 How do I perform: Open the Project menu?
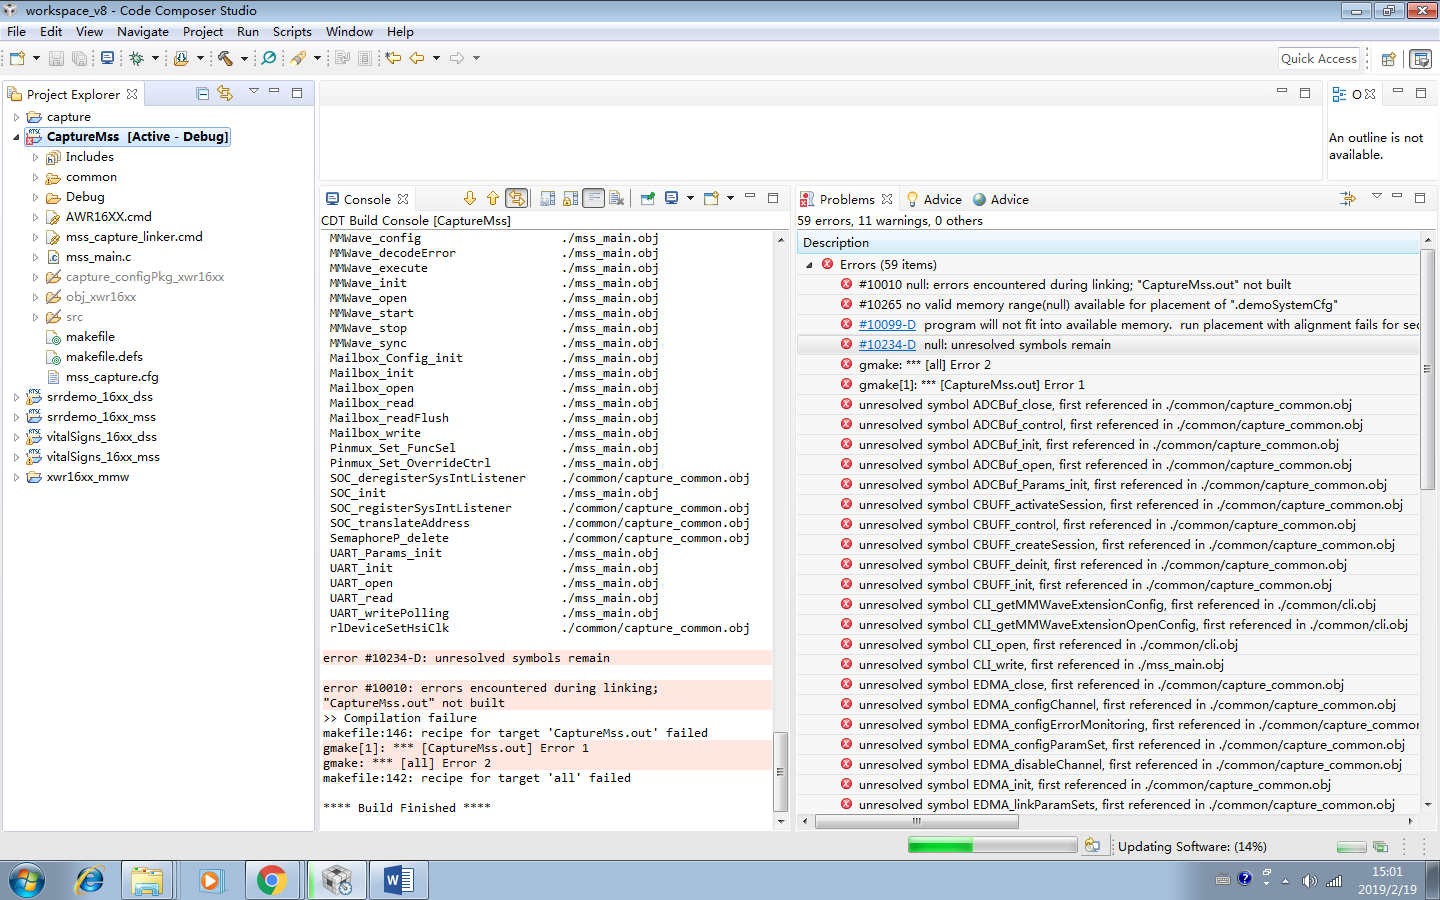click(x=203, y=32)
